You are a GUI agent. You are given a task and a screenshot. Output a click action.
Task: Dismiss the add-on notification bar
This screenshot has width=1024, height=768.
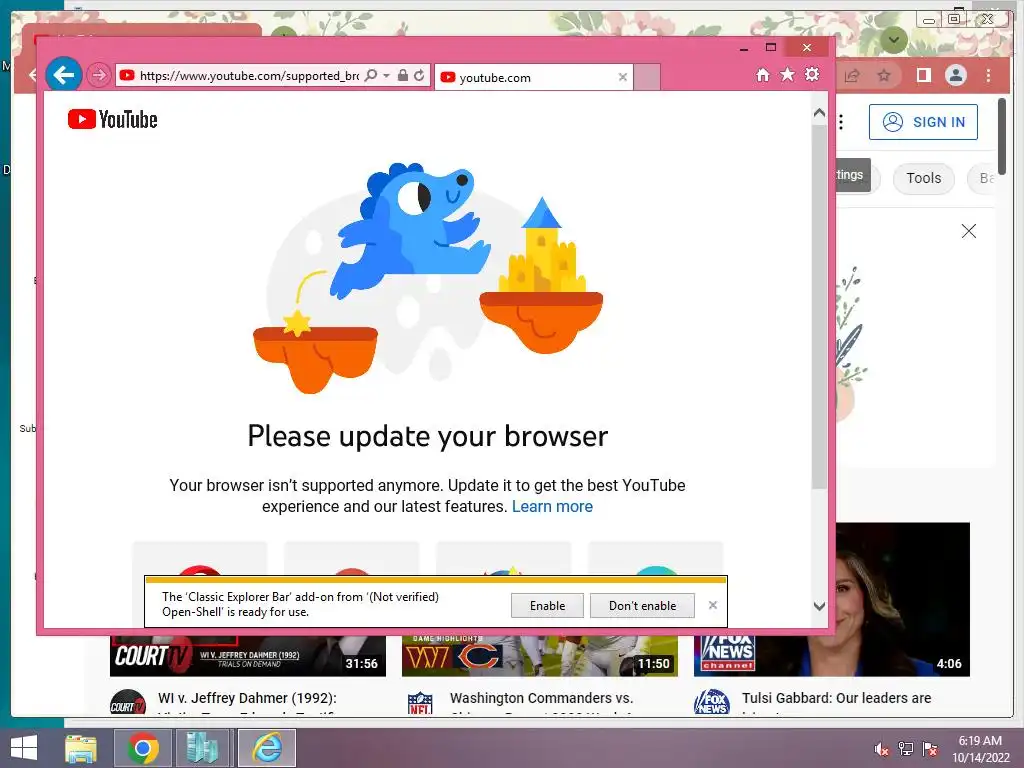(x=712, y=605)
